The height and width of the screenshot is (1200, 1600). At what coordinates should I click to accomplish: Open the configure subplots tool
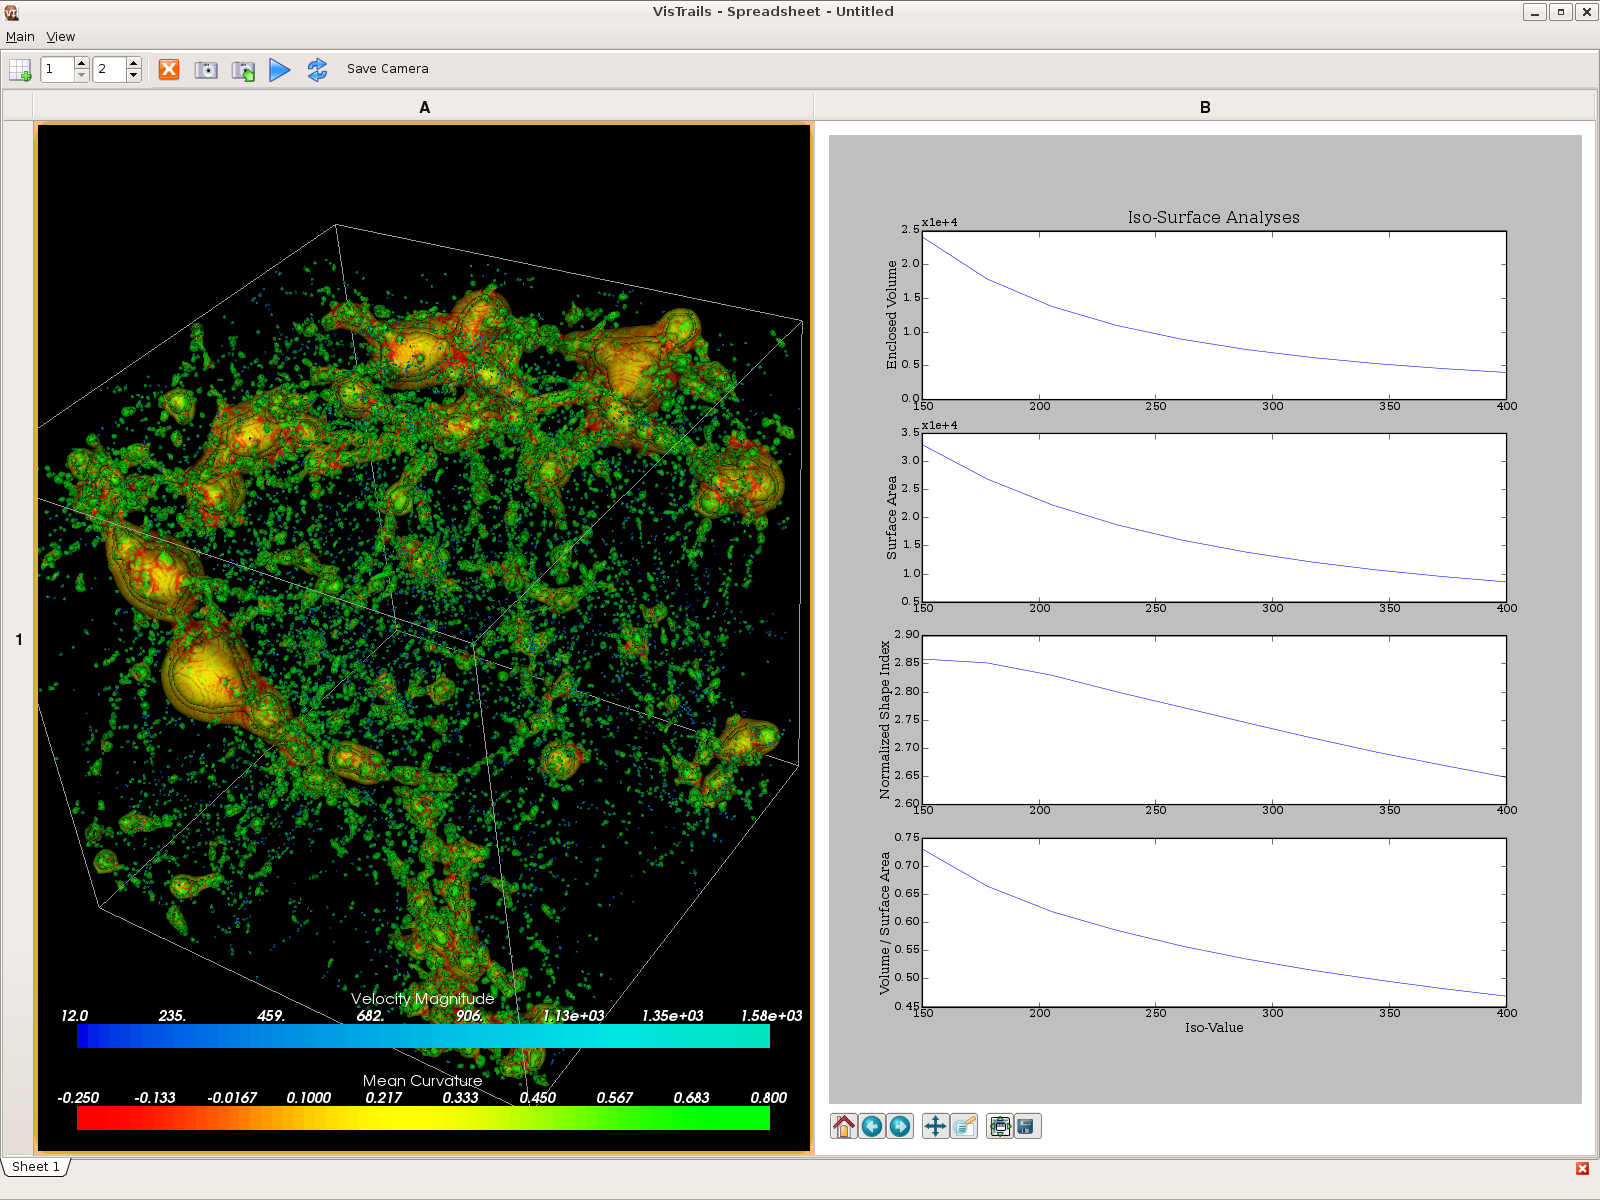999,1127
